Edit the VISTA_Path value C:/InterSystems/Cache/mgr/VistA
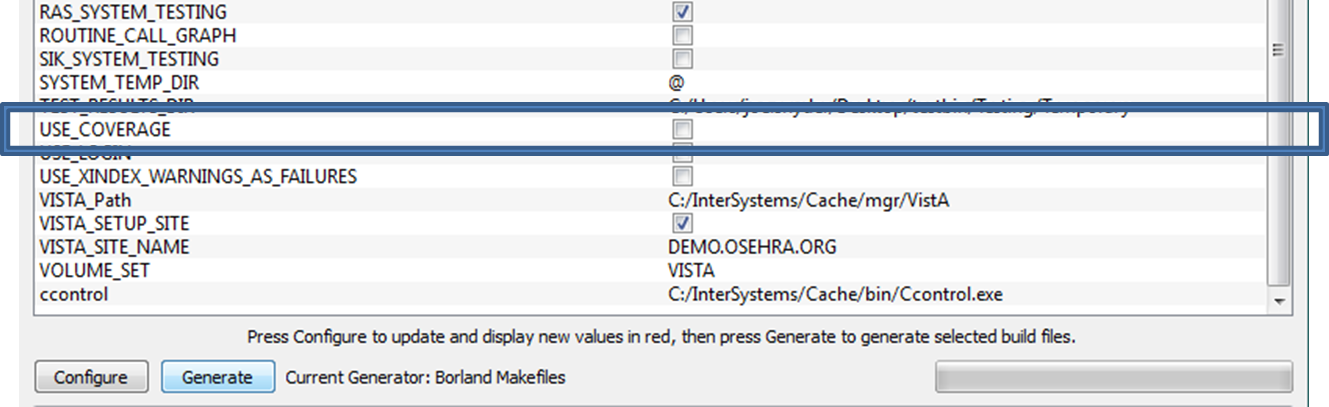Viewport: 1329px width, 407px height. click(x=808, y=200)
